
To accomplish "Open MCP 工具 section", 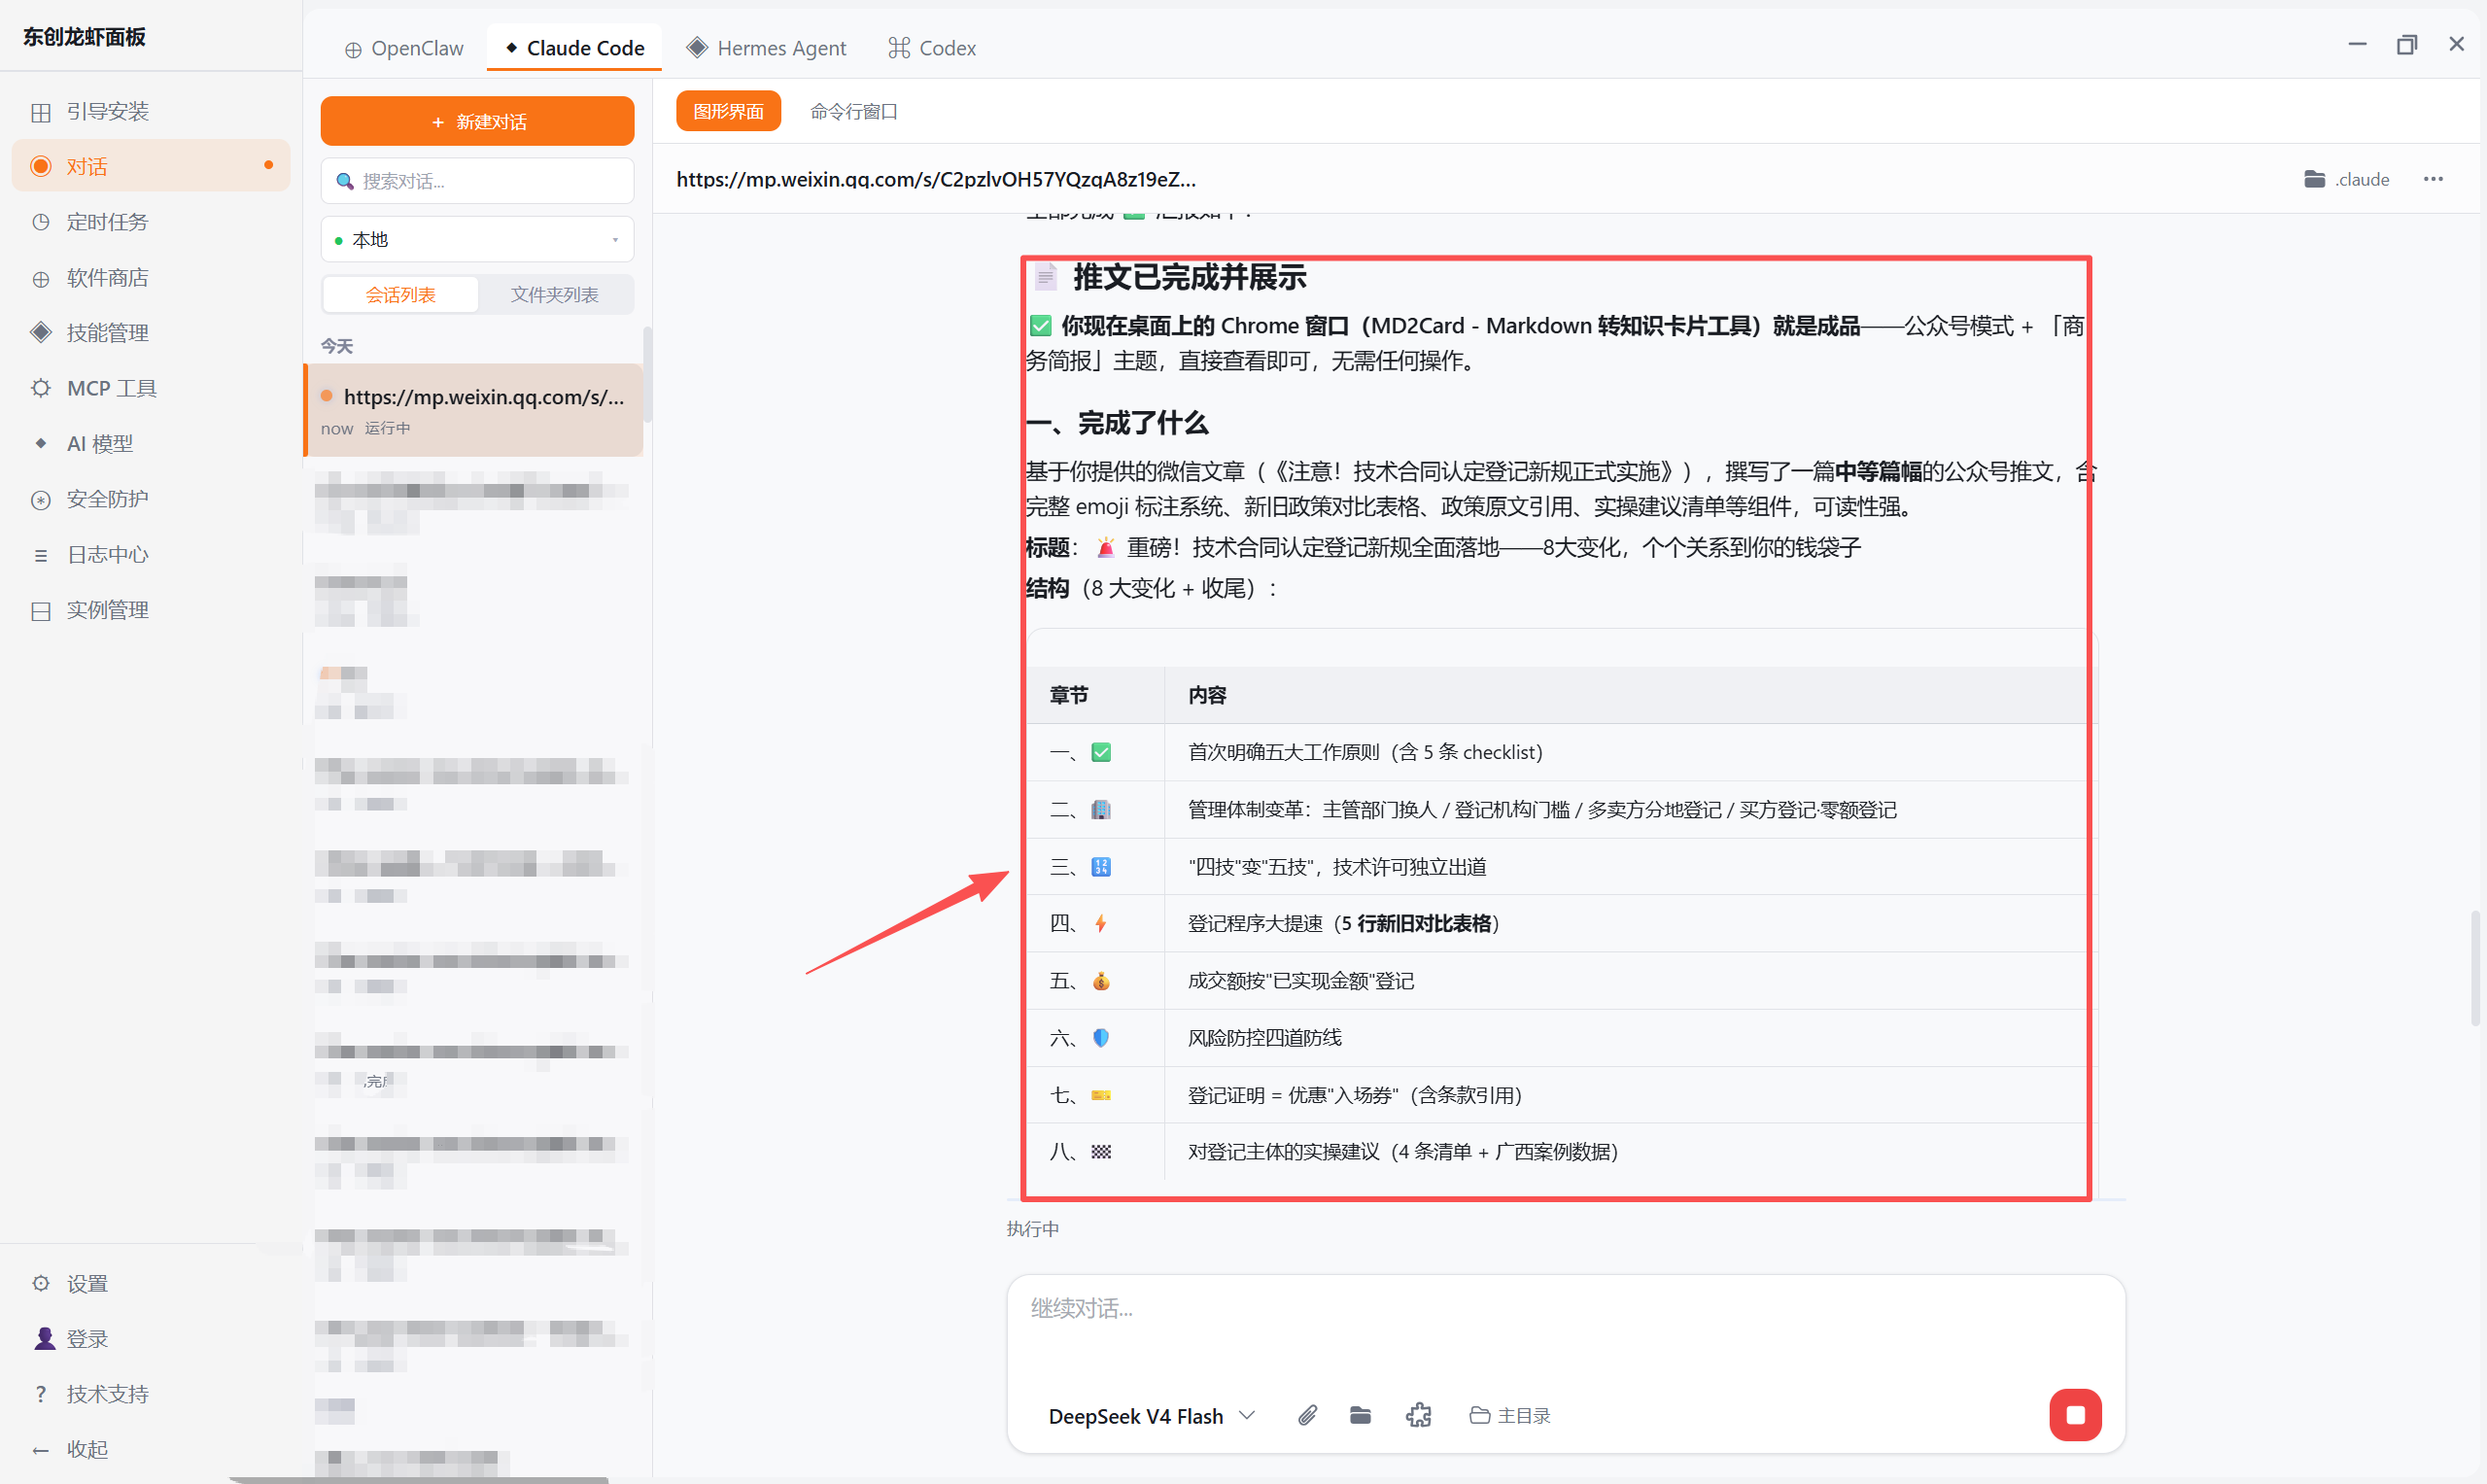I will pyautogui.click(x=150, y=388).
